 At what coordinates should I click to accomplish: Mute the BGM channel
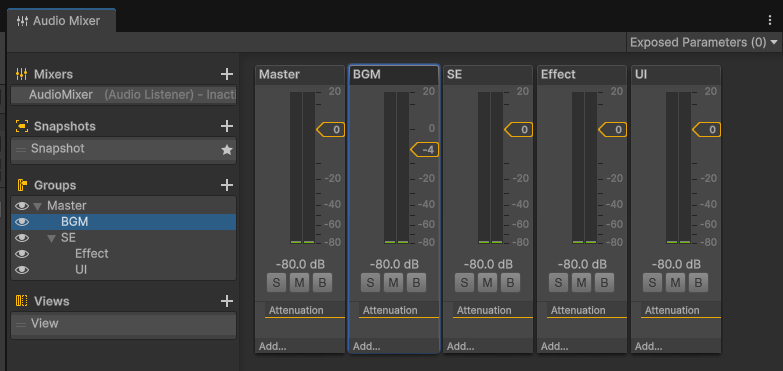[393, 283]
